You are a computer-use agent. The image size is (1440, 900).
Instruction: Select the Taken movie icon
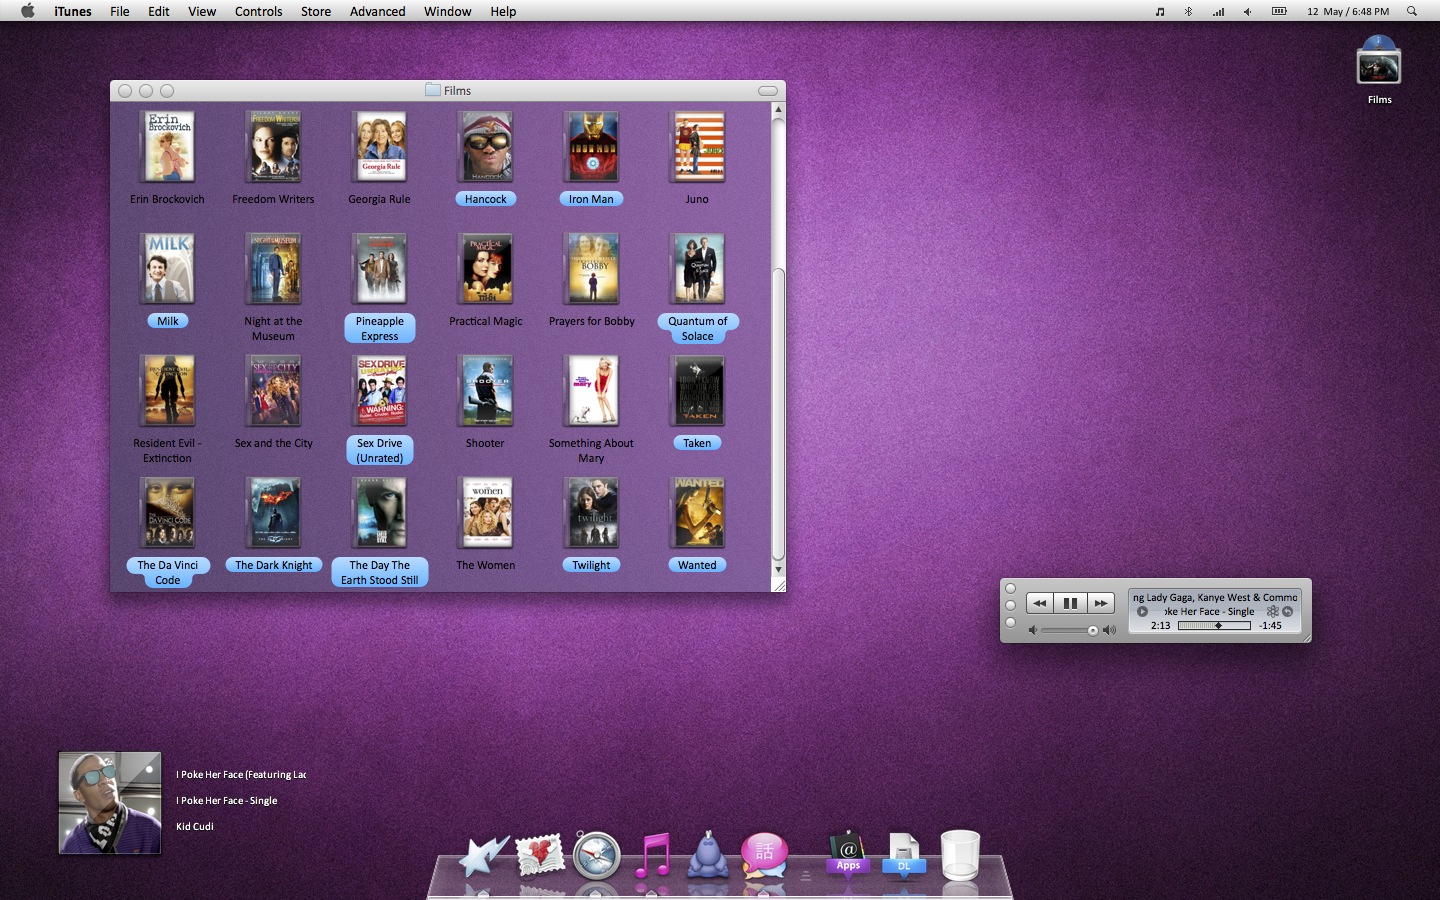tap(698, 391)
